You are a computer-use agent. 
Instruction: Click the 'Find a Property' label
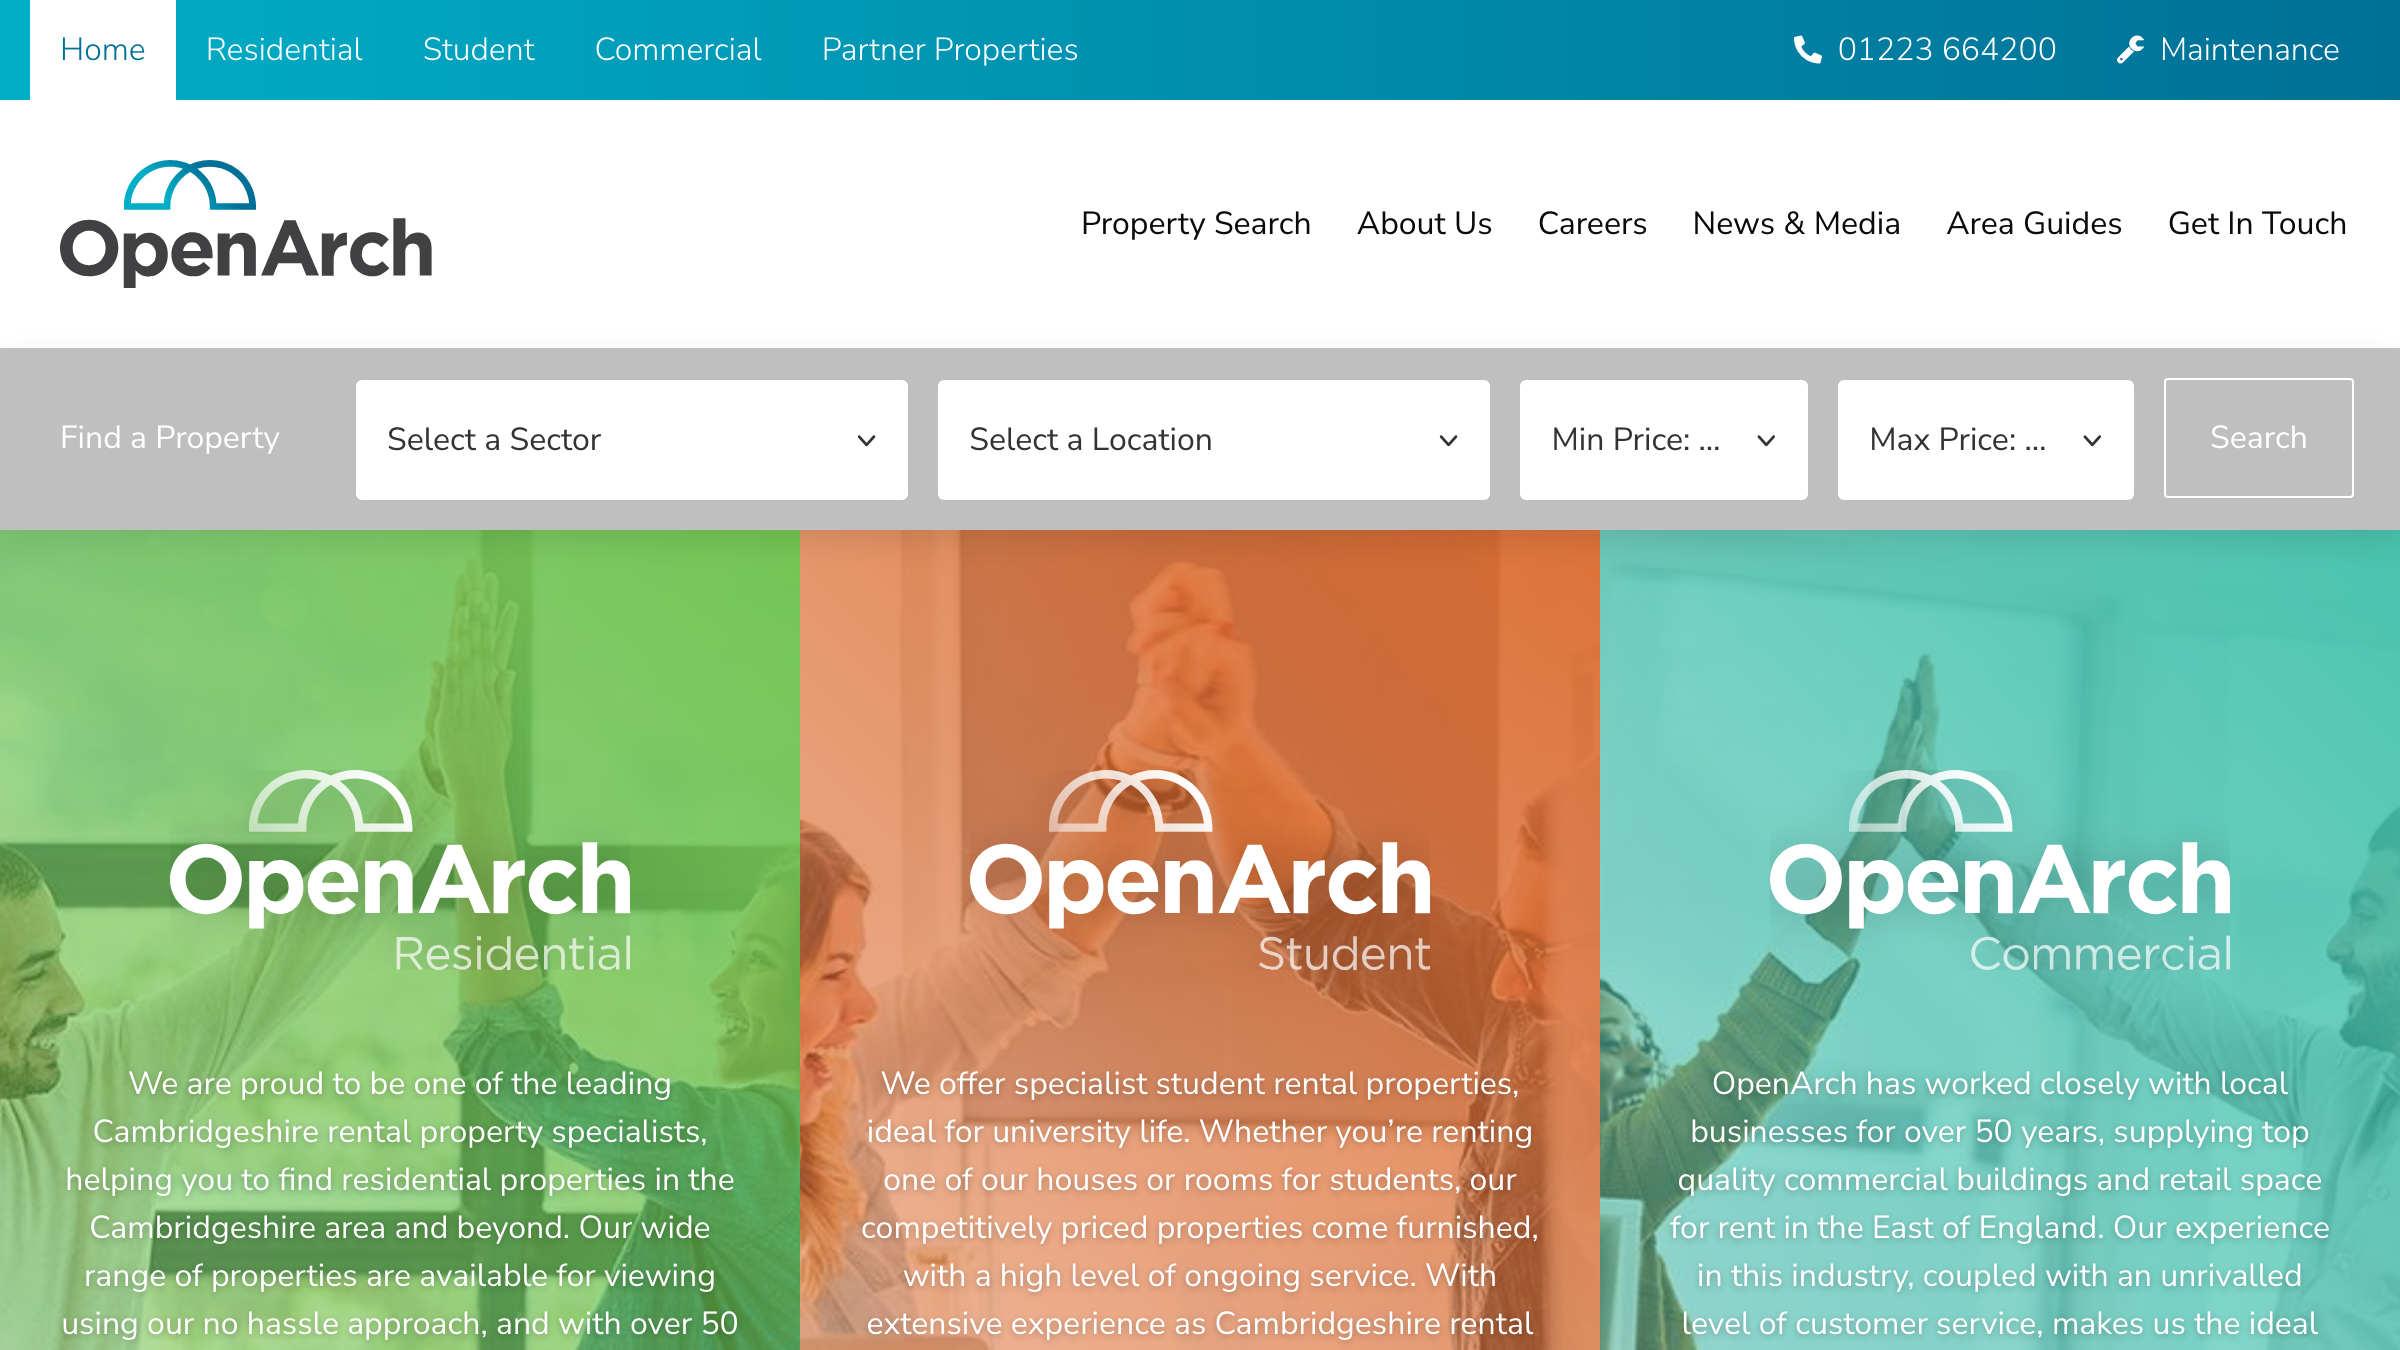click(170, 438)
